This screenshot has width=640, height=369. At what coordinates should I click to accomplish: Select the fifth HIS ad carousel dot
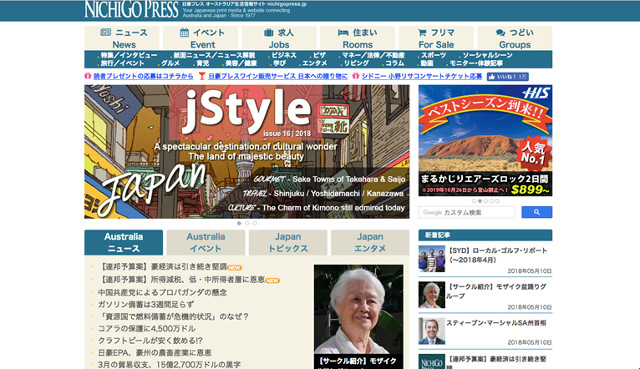pos(497,201)
